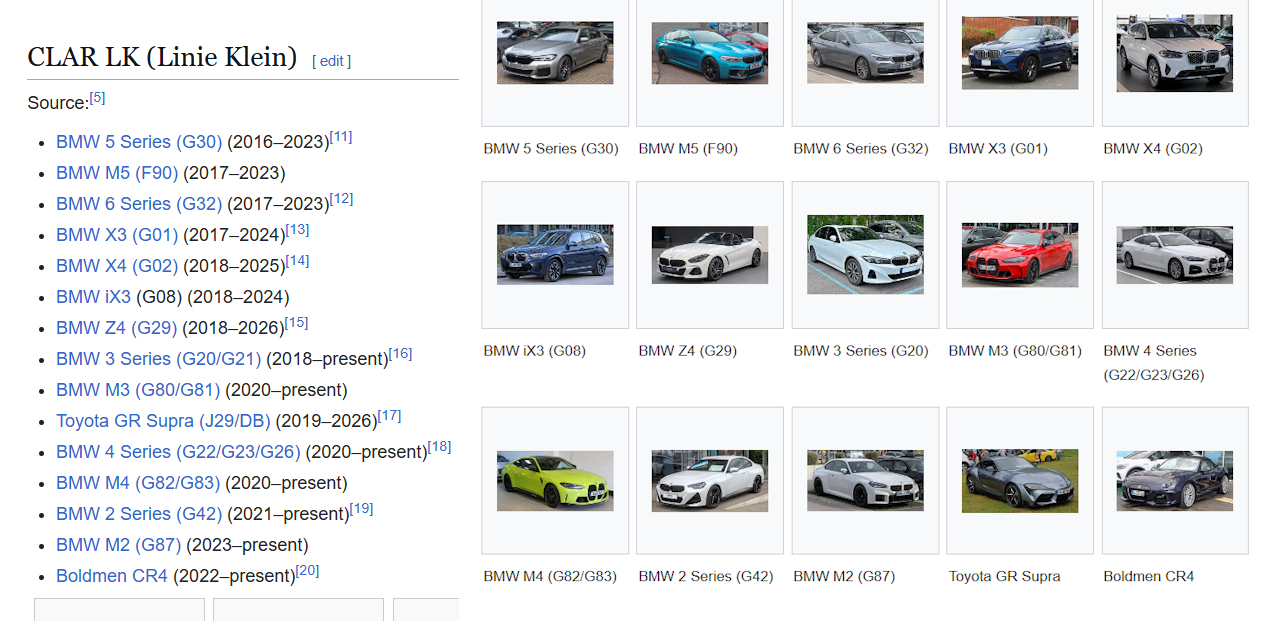Open the BMW iX3 link in list
The width and height of the screenshot is (1272, 621).
(93, 297)
